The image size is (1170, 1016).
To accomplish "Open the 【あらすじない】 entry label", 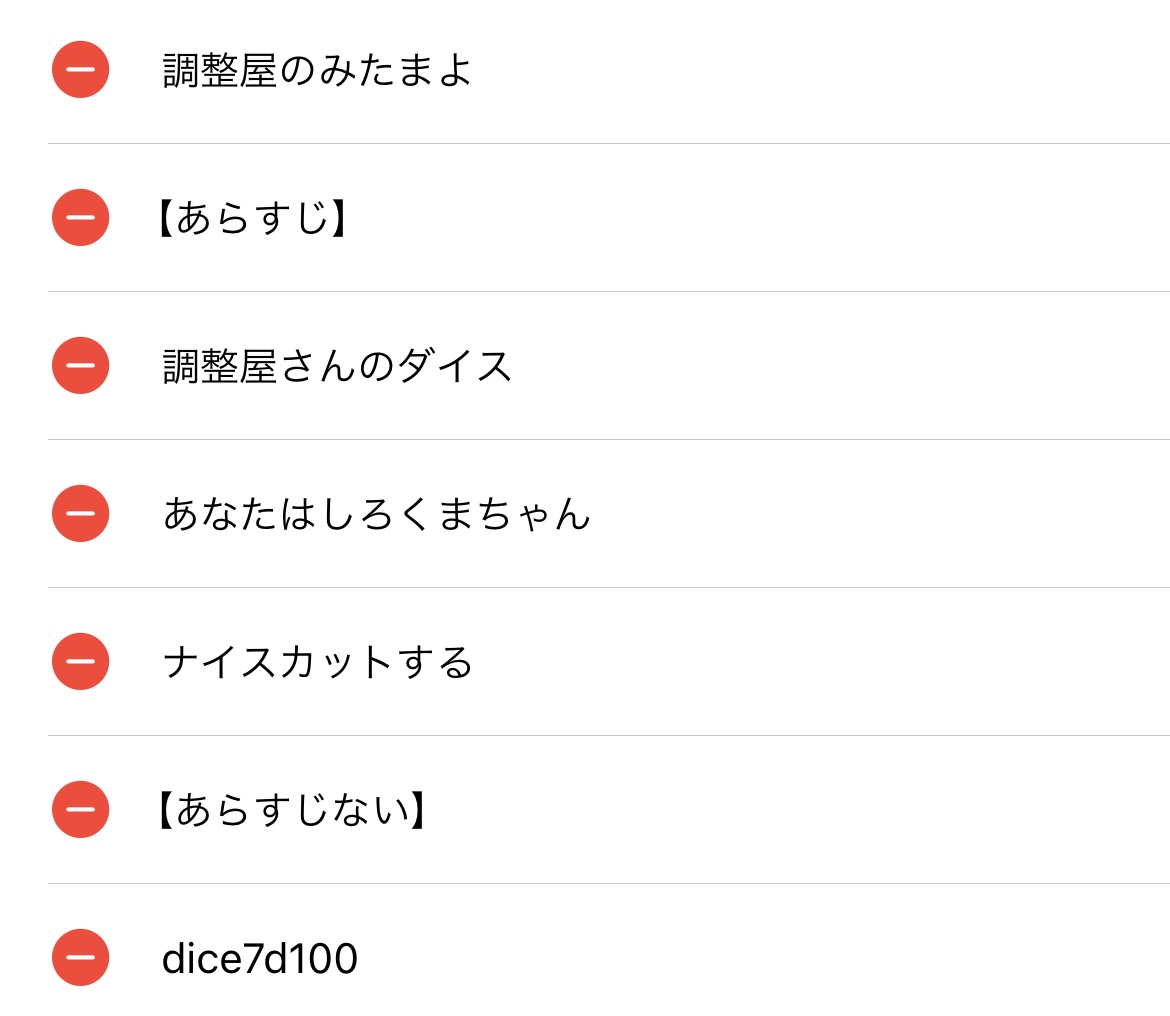I will coord(292,810).
